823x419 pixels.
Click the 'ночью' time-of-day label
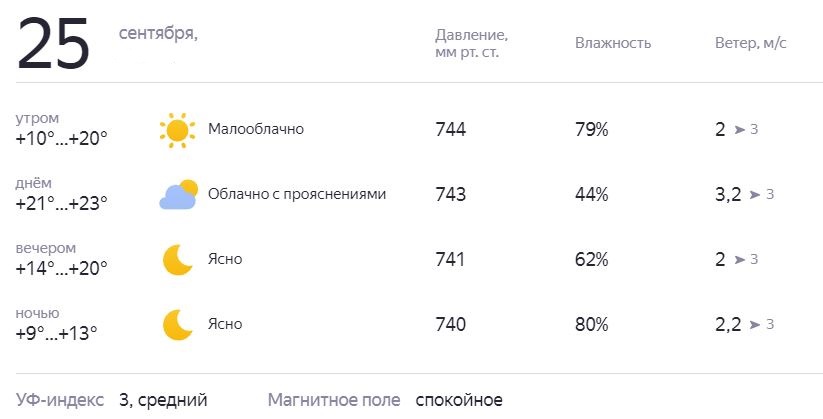tap(37, 313)
